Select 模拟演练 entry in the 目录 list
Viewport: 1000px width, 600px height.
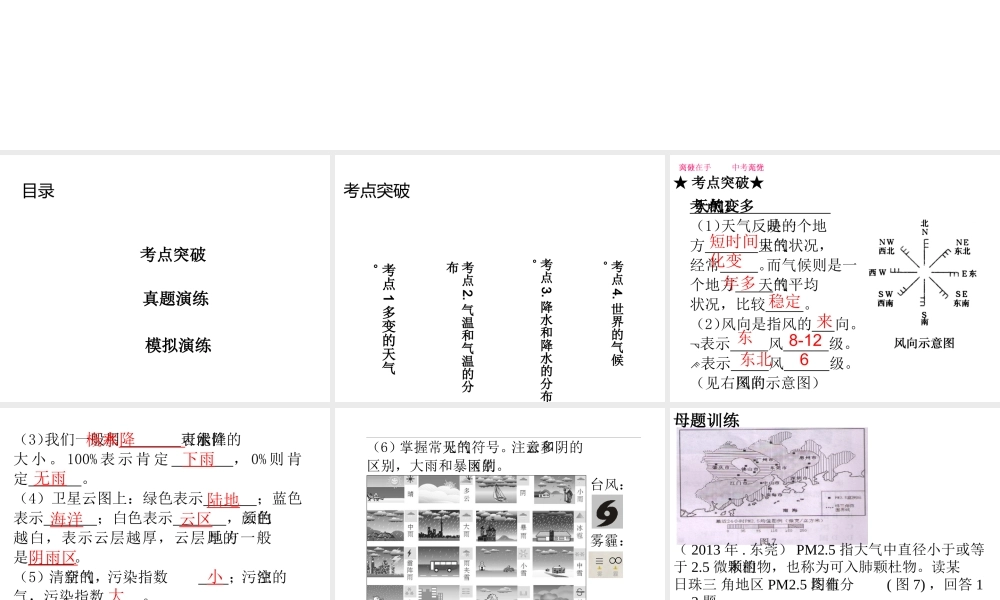click(x=178, y=345)
